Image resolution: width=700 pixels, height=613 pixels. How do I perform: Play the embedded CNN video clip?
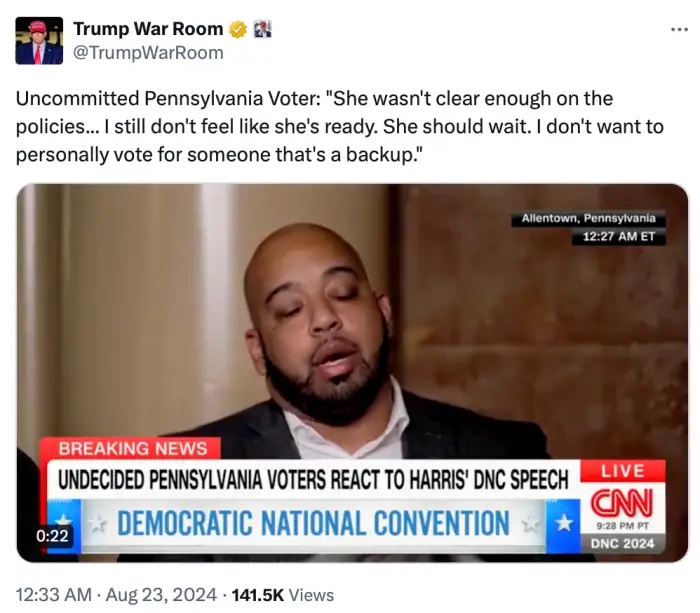[x=352, y=373]
